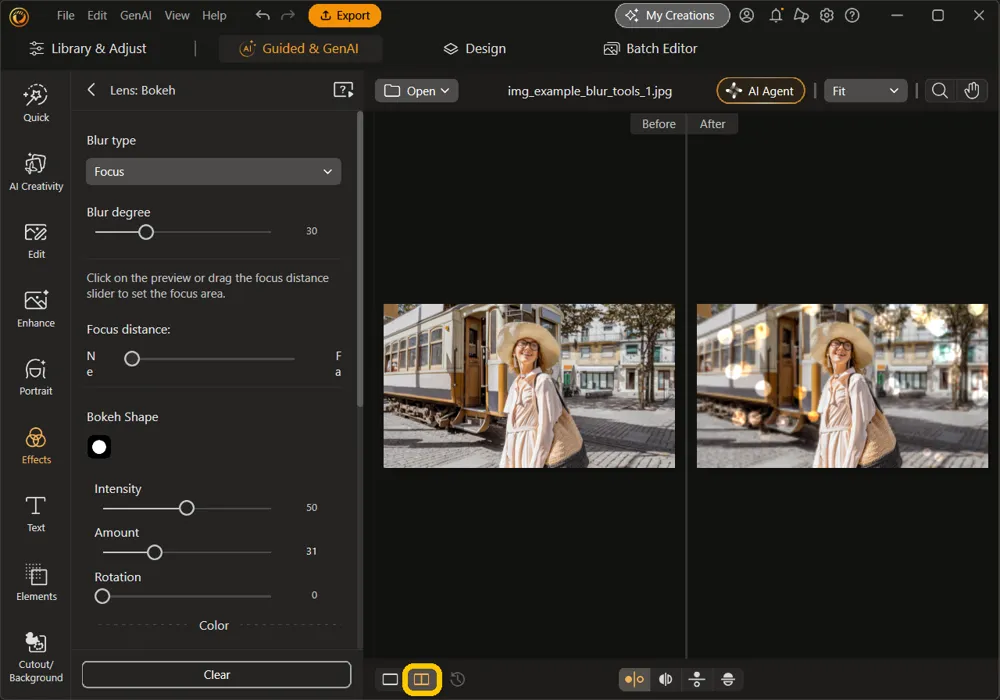The height and width of the screenshot is (700, 1000).
Task: Click the Export button
Action: point(344,15)
